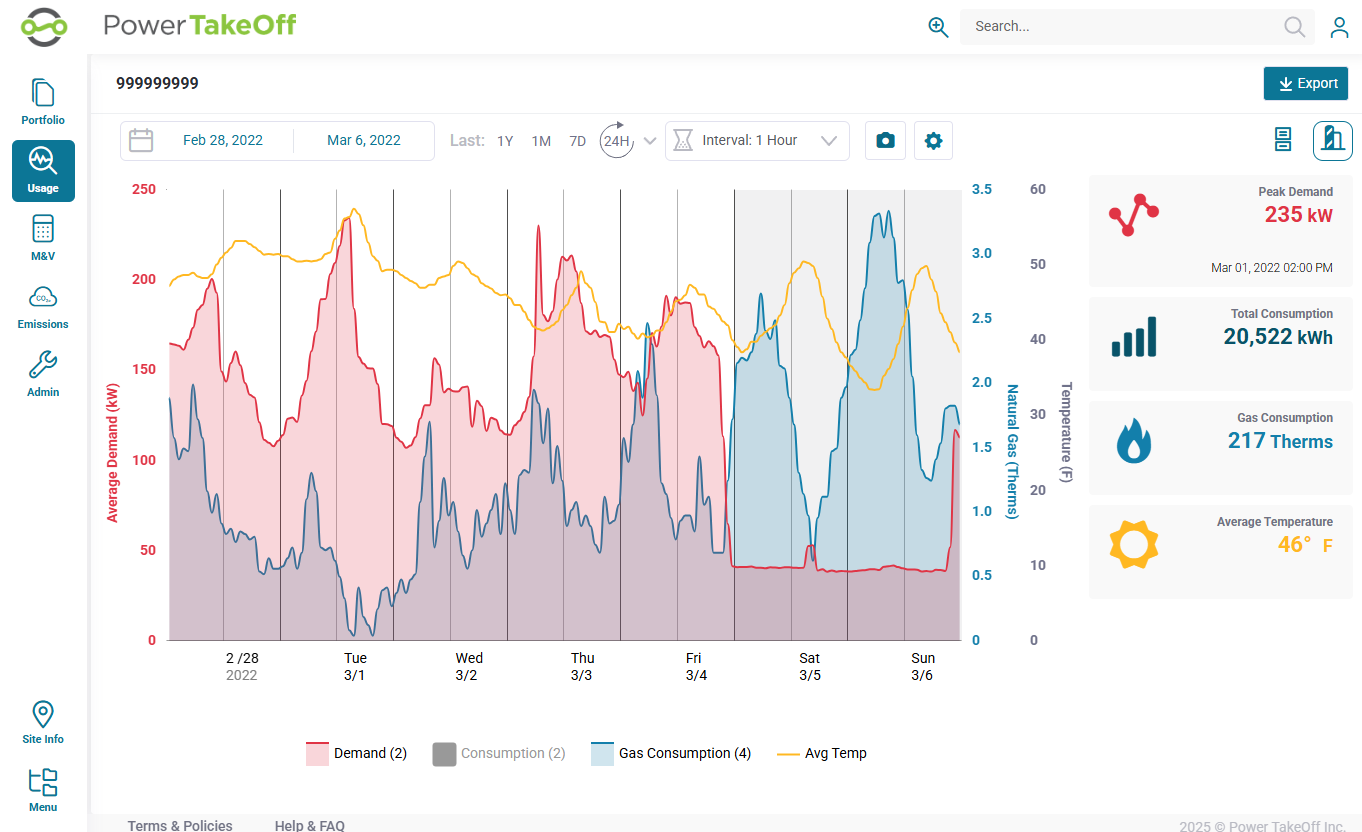Toggle Avg Temp yellow line swatch
Image resolution: width=1362 pixels, height=832 pixels.
point(788,754)
